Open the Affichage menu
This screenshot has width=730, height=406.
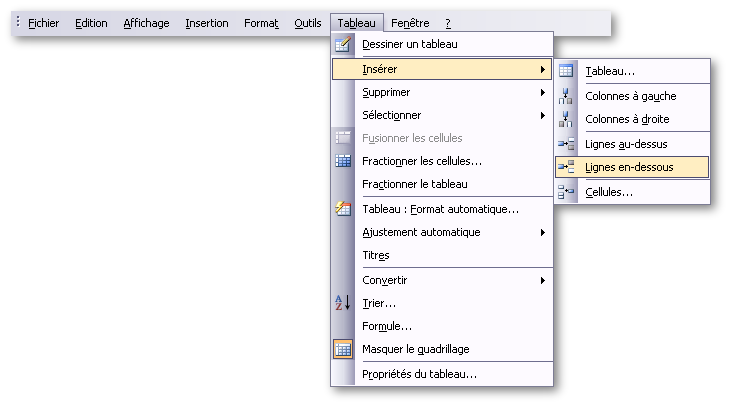pos(146,23)
